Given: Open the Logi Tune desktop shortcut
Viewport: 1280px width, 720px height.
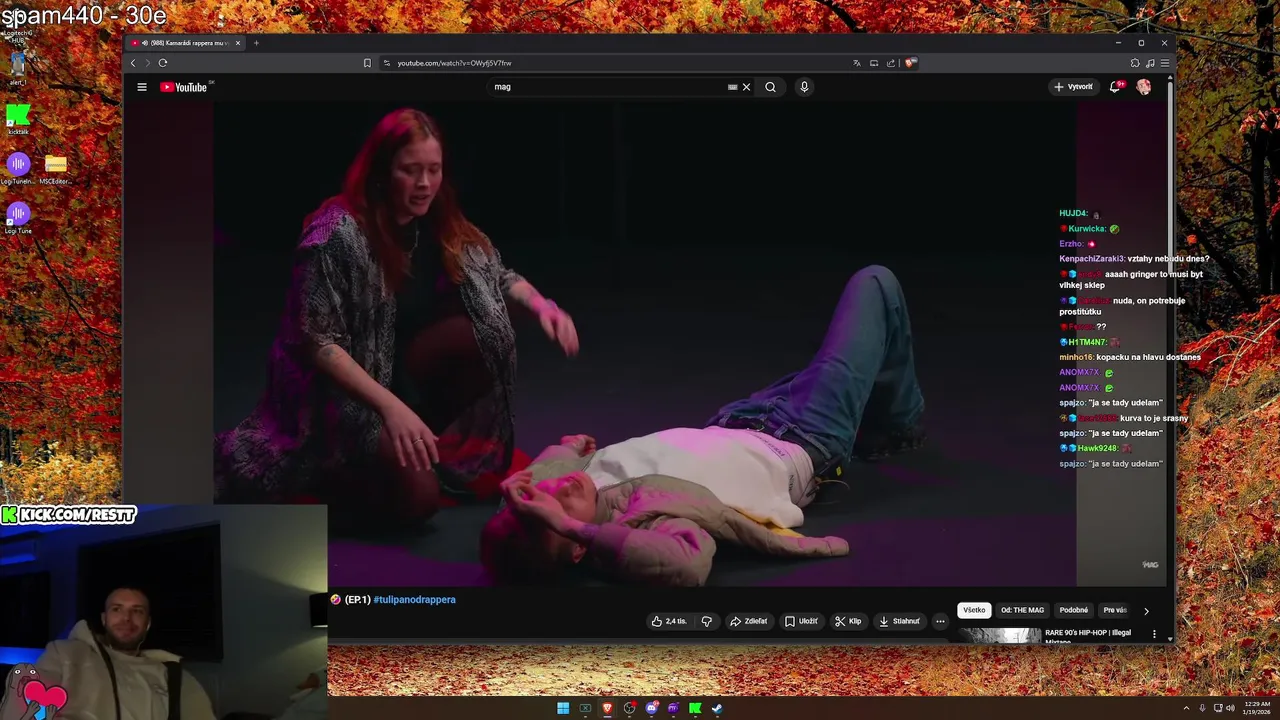Looking at the screenshot, I should coord(18,219).
